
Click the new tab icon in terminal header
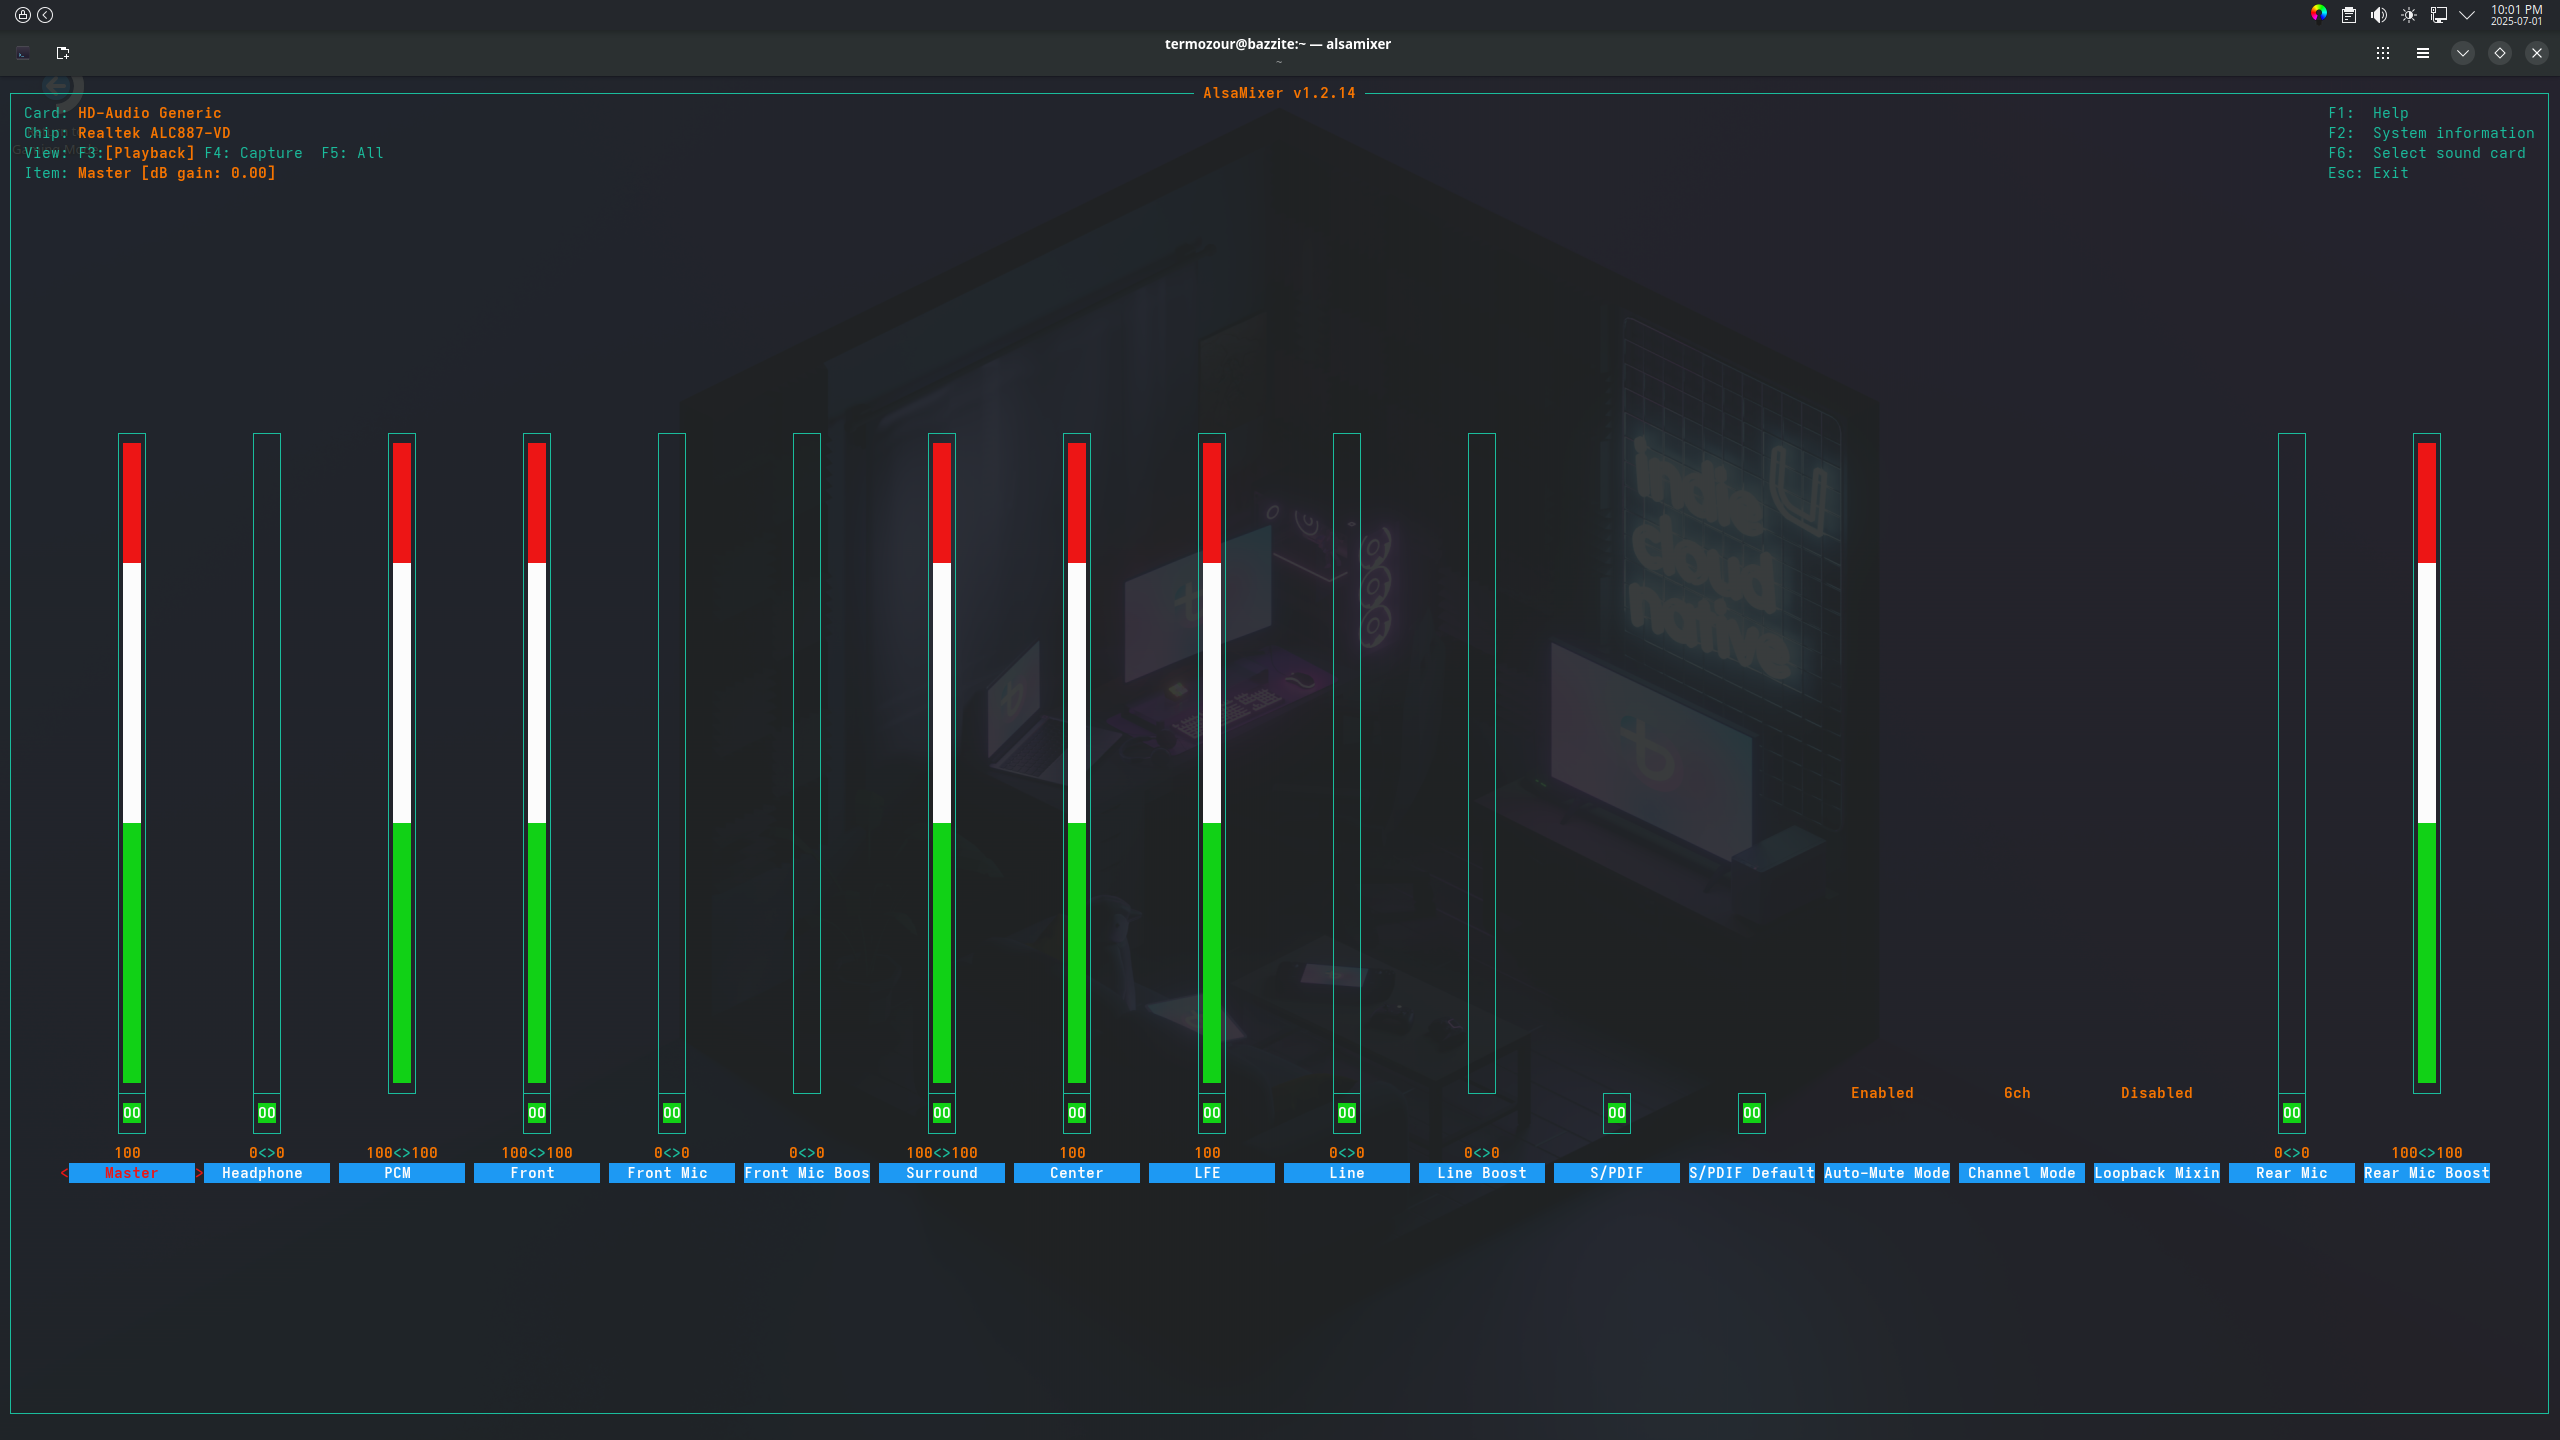[x=63, y=53]
